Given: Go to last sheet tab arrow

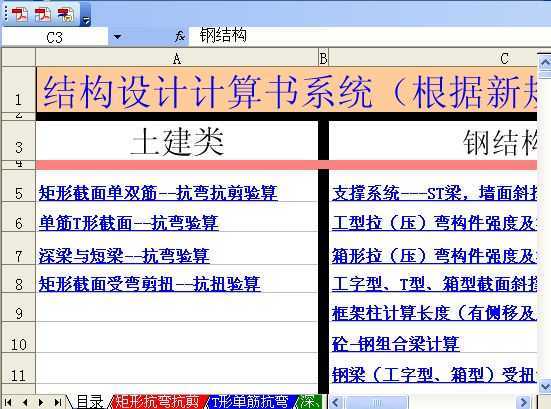Looking at the screenshot, I should point(58,402).
